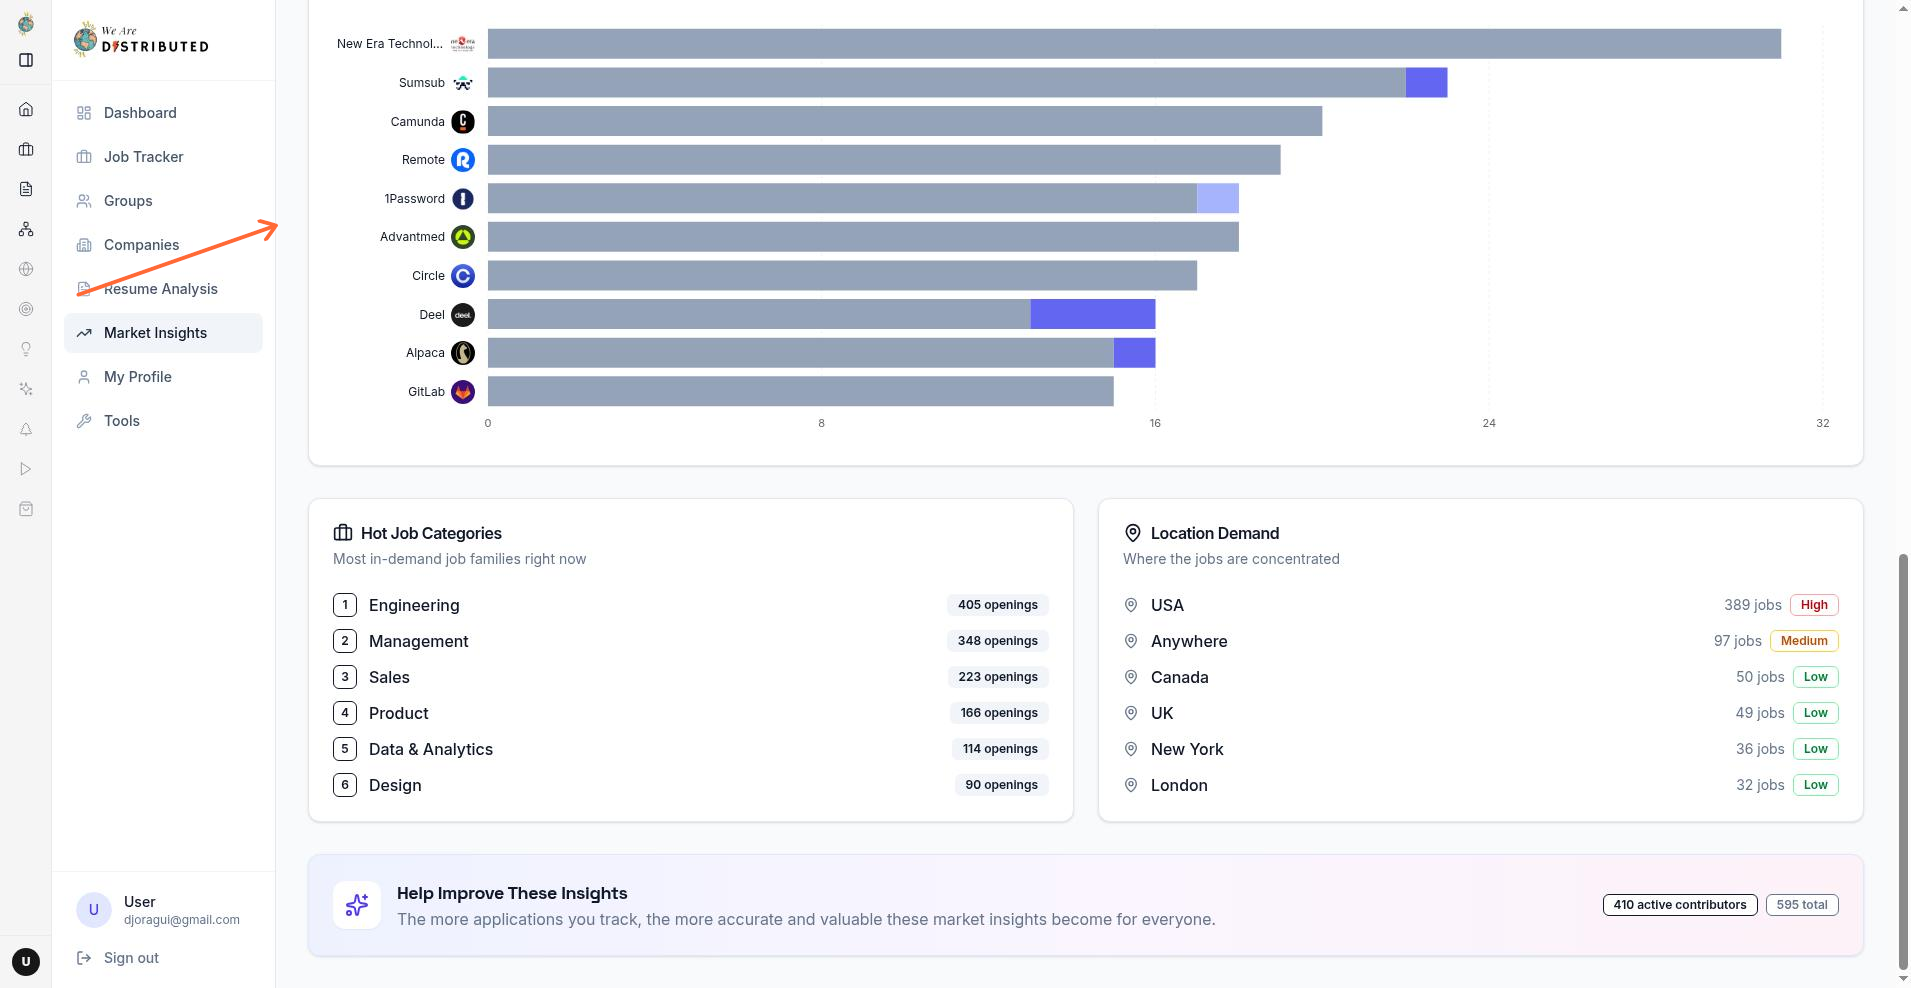
Task: Click the sparkles icon in the left rail
Action: click(26, 389)
